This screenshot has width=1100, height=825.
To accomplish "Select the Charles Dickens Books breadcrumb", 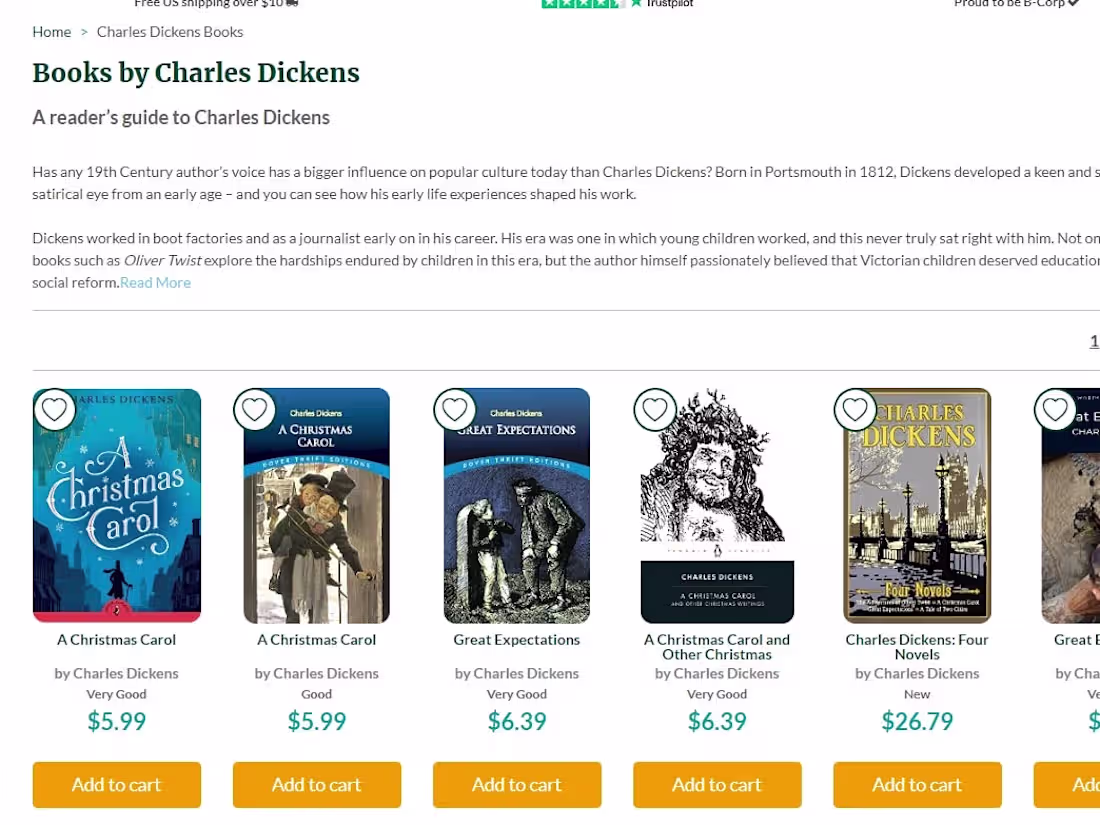I will 169,31.
